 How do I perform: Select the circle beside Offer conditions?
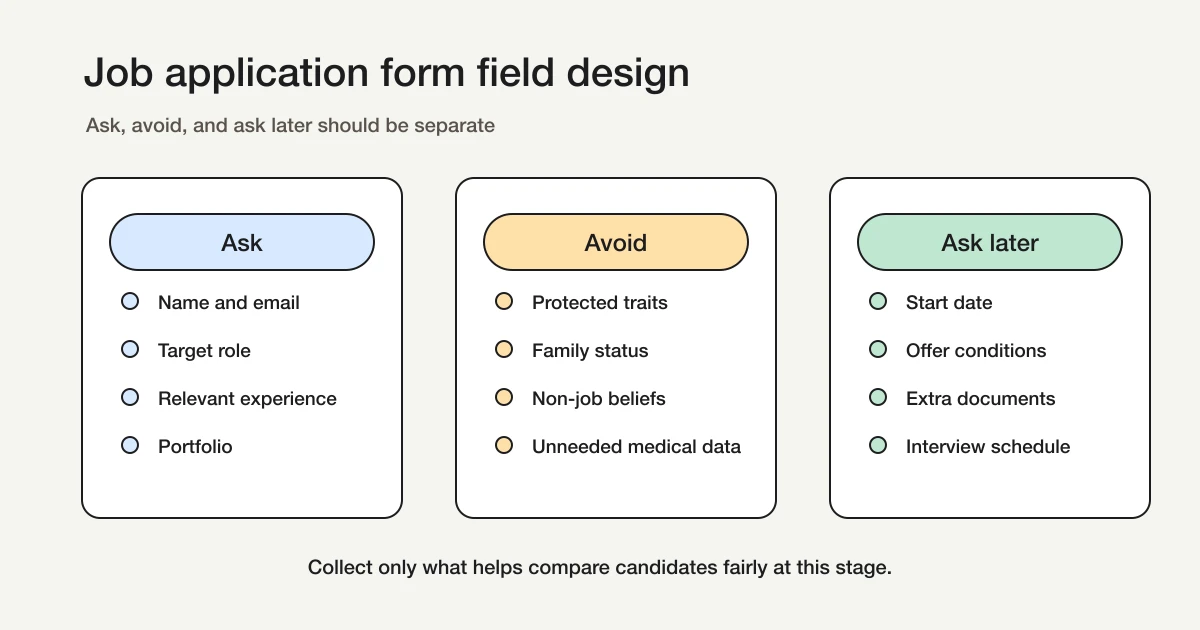878,349
